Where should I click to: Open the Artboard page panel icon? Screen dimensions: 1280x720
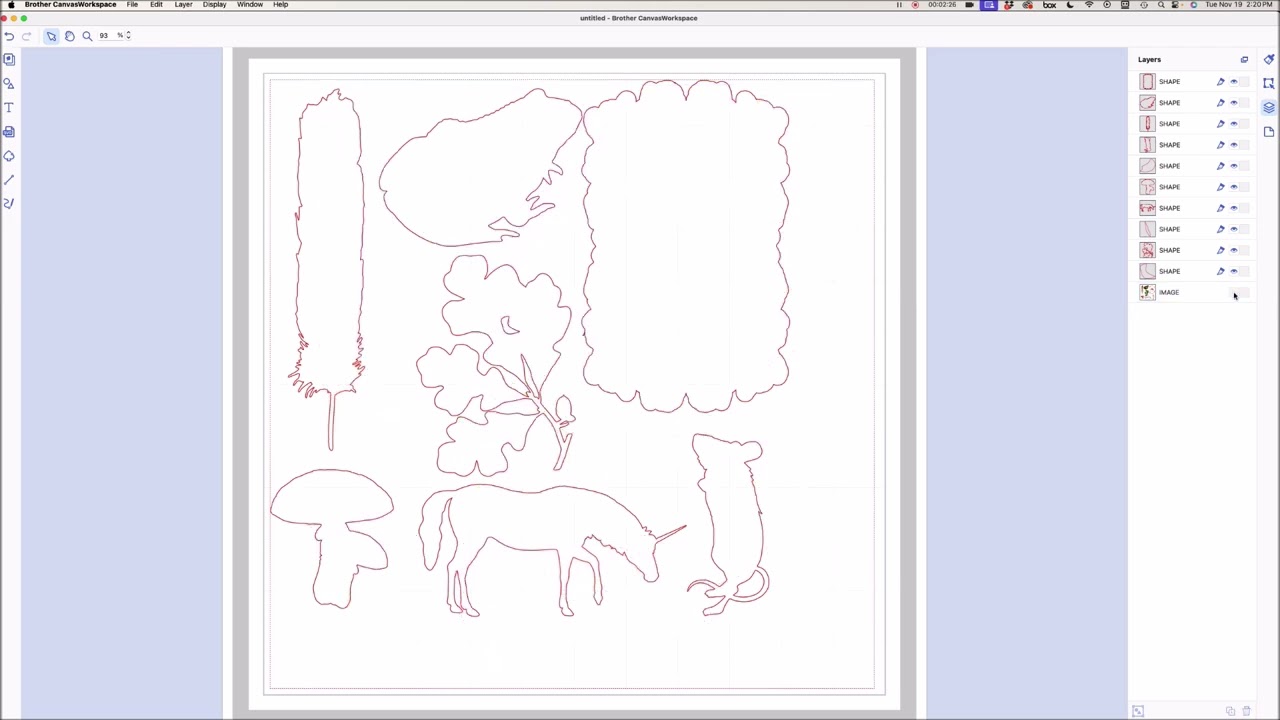click(x=1269, y=132)
